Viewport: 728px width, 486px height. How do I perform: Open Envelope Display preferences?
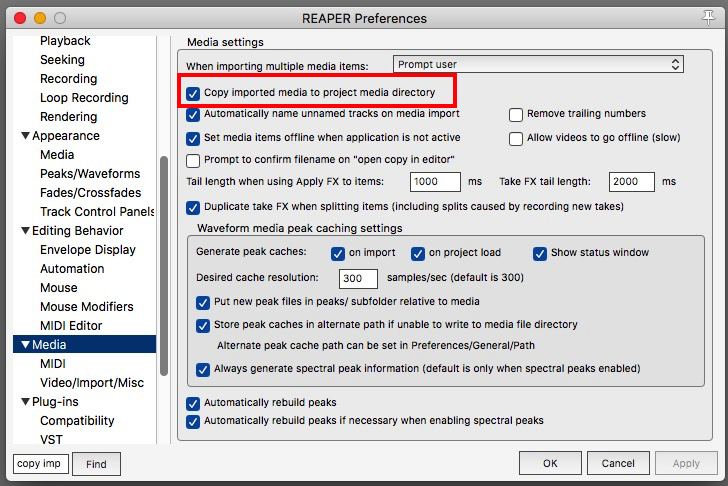88,250
